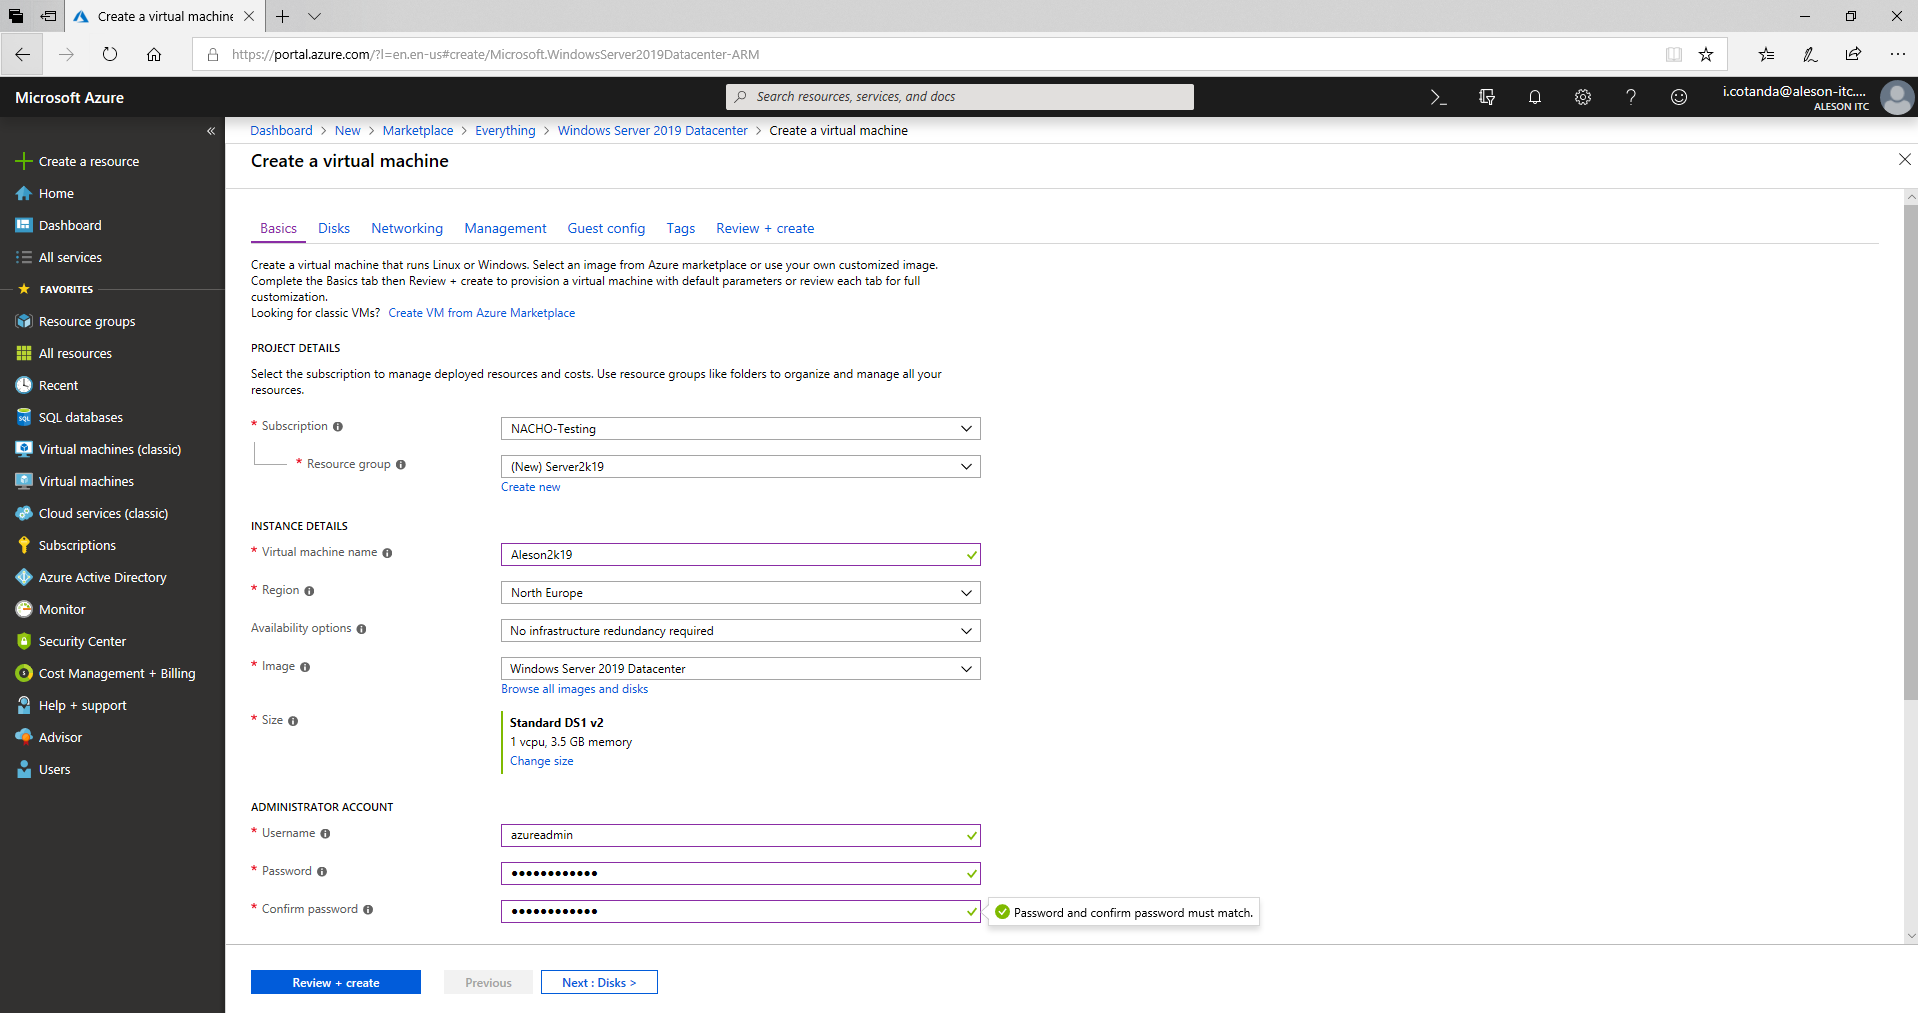This screenshot has width=1918, height=1013.
Task: Open the feedback smiley icon
Action: pyautogui.click(x=1679, y=97)
